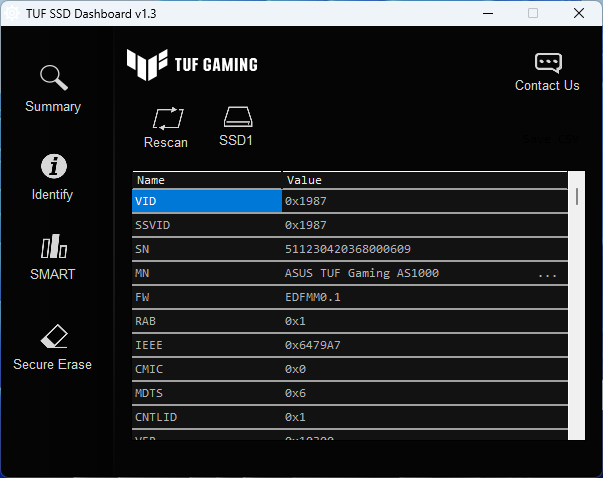Select the SSD1 drive
Image resolution: width=603 pixels, height=478 pixels.
236,127
